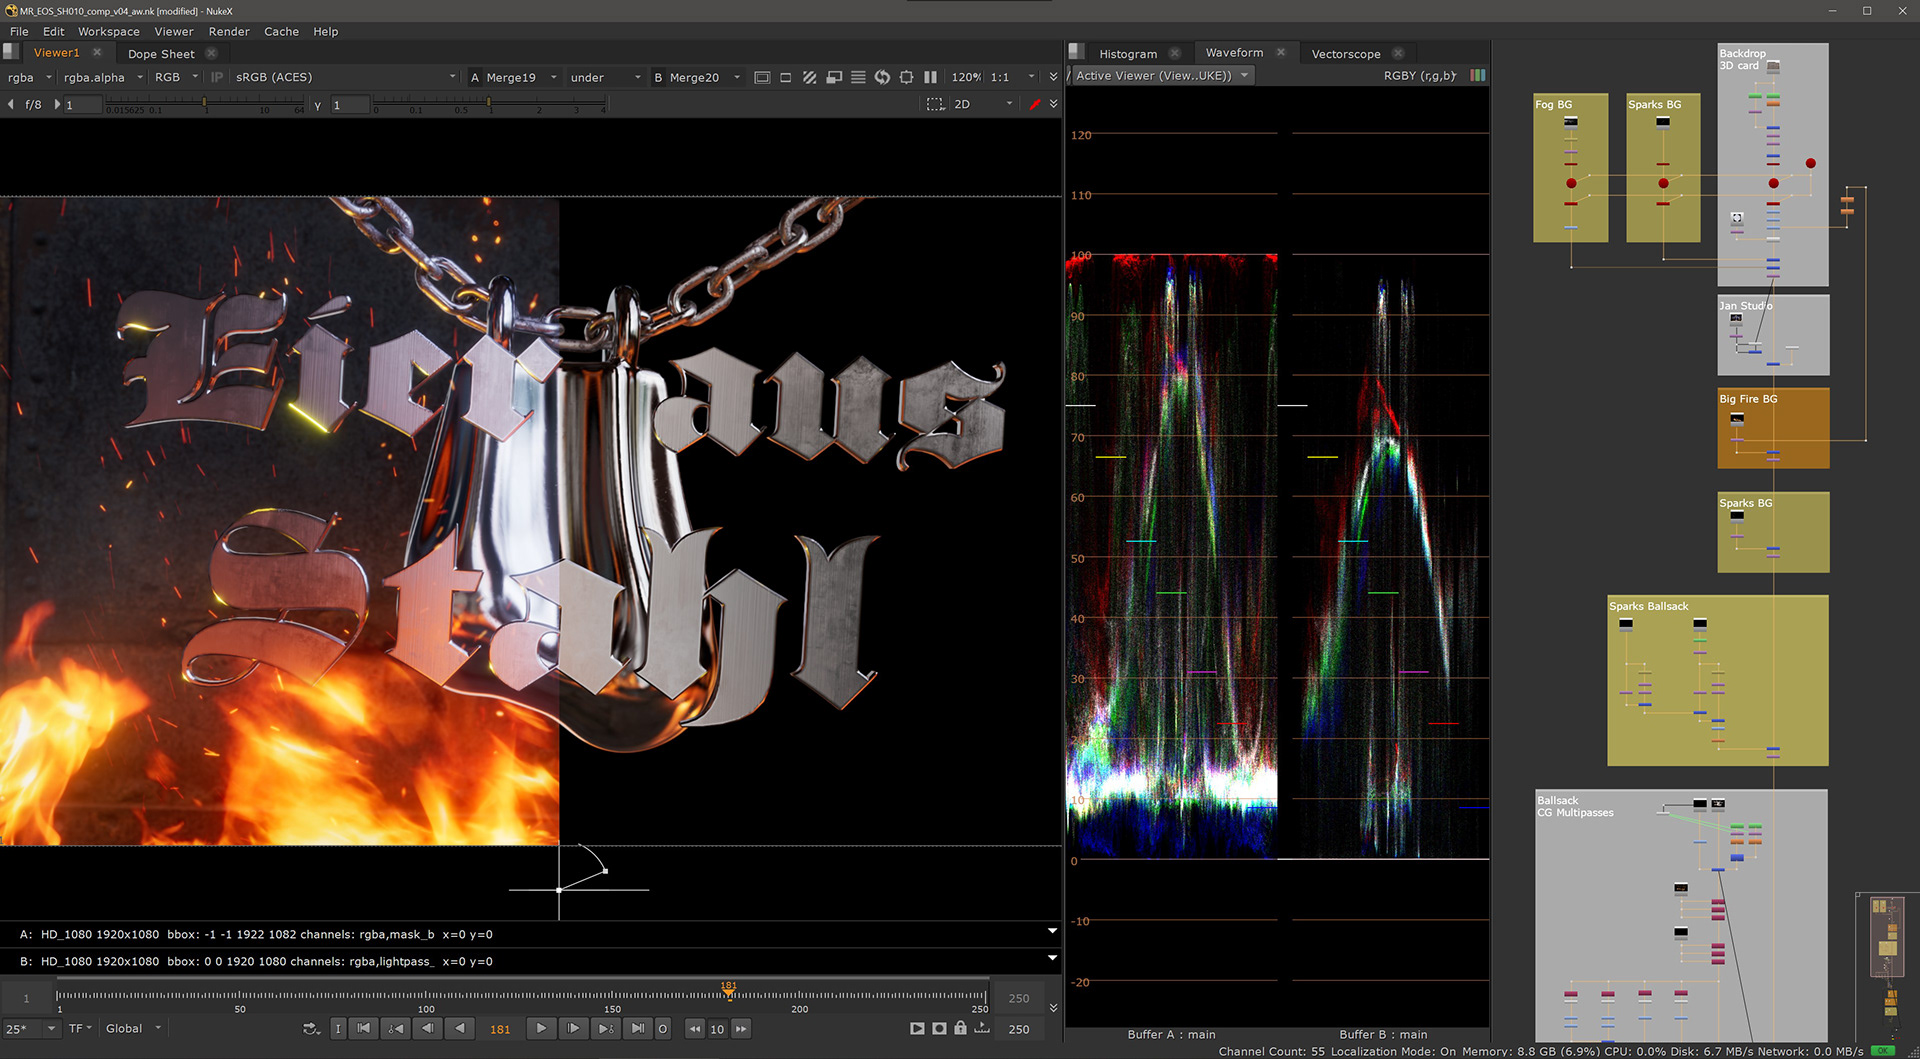Decrease gain with the left f-stop arrow

(x=10, y=104)
